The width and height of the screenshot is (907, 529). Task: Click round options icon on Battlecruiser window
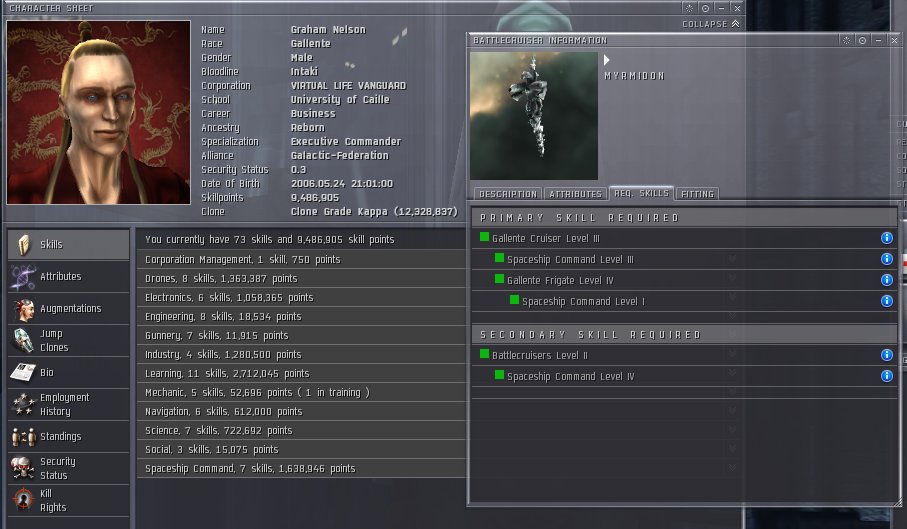pos(862,40)
